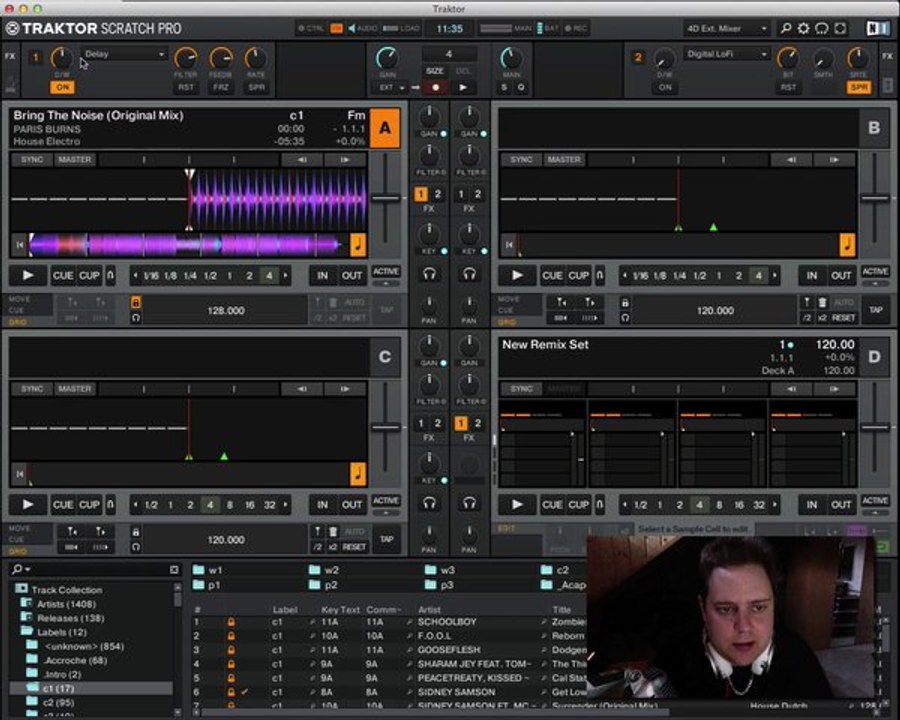
Task: Click the Deck A beatgrid lock icon
Action: coord(135,302)
